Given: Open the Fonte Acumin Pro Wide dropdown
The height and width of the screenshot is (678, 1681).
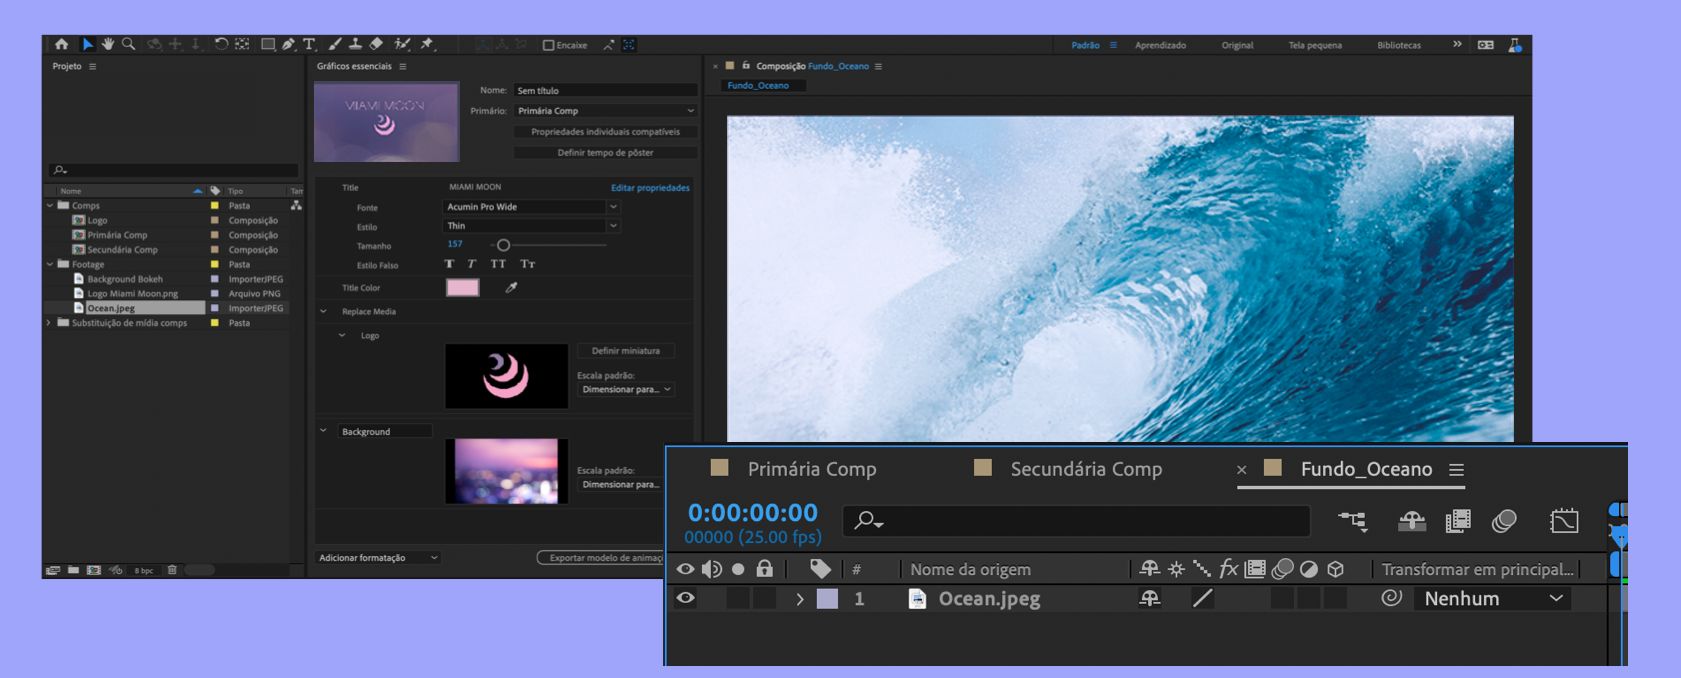Looking at the screenshot, I should pos(531,207).
